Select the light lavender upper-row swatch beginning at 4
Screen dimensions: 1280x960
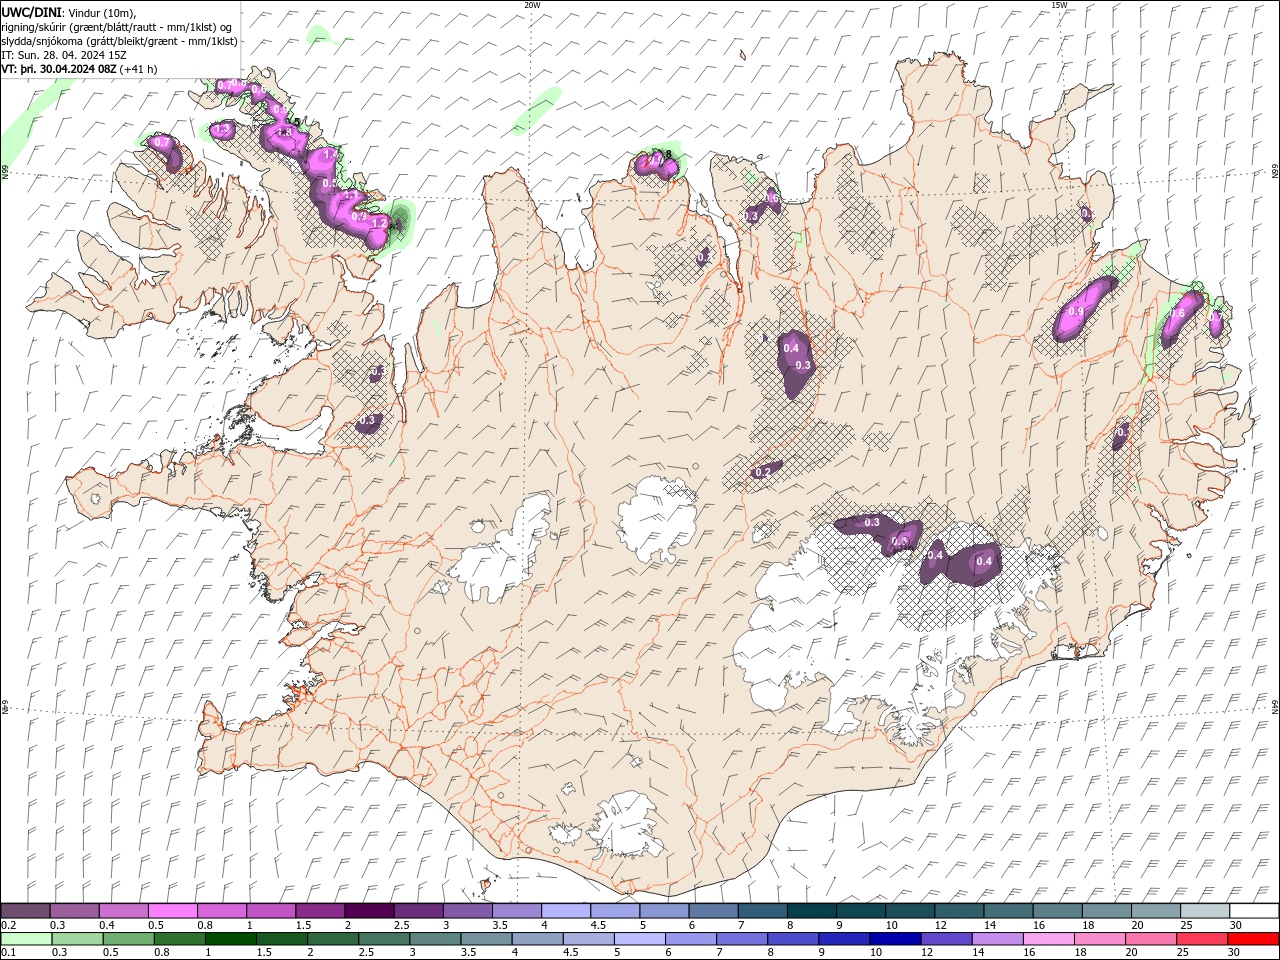click(566, 910)
